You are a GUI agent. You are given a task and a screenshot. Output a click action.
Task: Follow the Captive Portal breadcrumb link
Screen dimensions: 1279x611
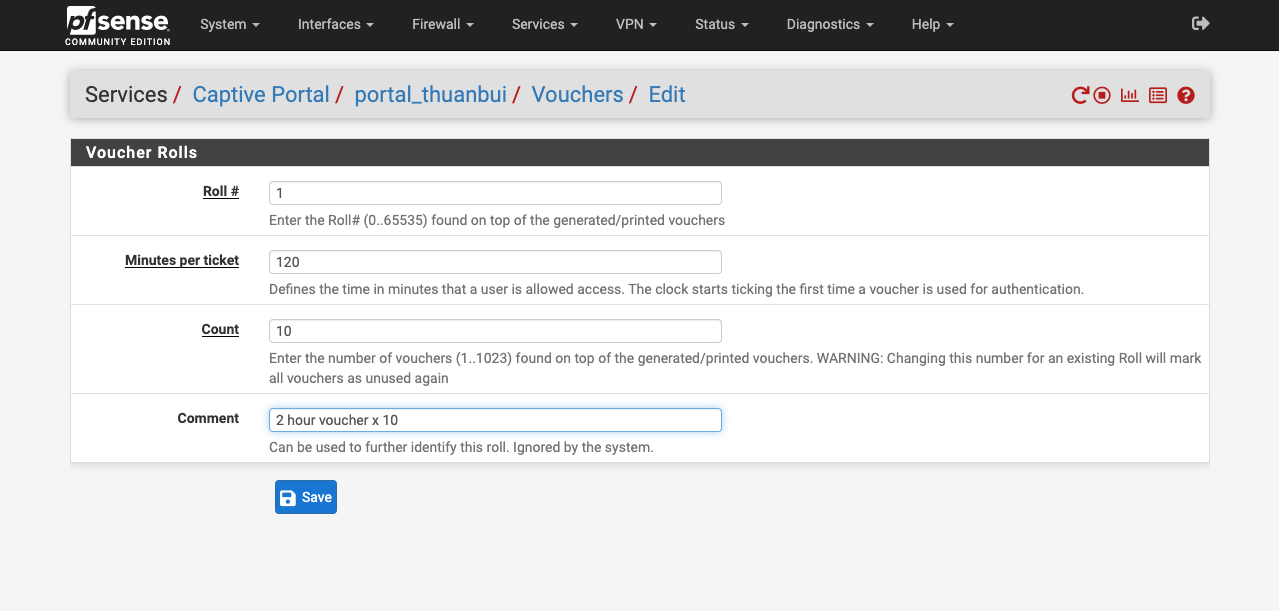coord(260,95)
